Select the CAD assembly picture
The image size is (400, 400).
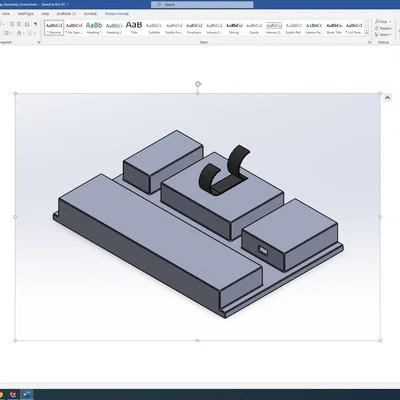[198, 217]
